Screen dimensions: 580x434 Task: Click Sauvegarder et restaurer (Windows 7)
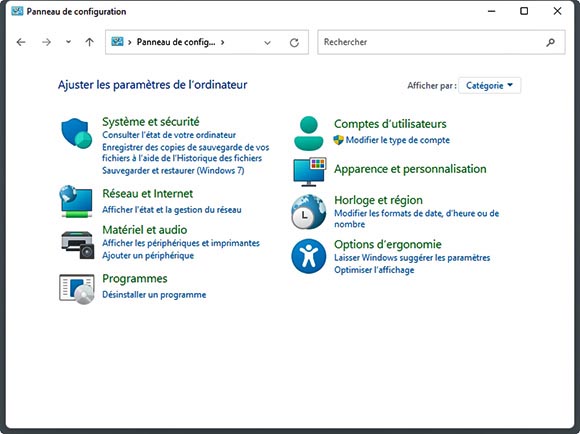[173, 171]
